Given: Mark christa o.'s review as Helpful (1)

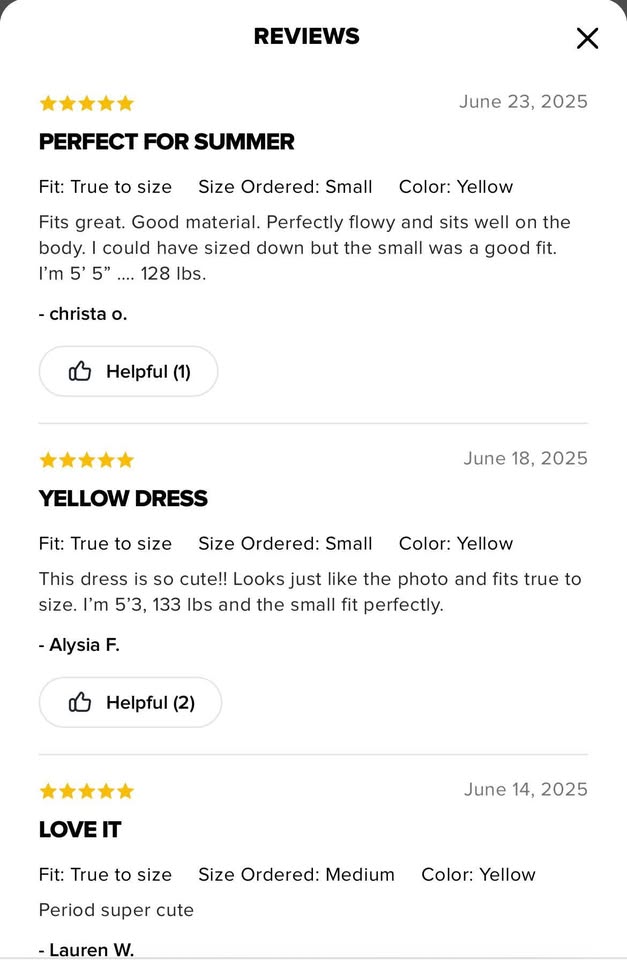Looking at the screenshot, I should (128, 372).
